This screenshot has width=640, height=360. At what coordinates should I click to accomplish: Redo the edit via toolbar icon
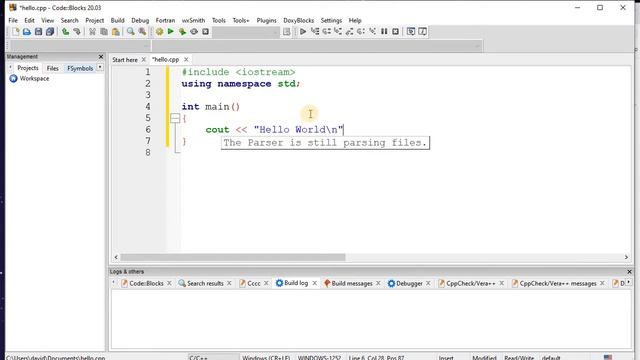point(77,31)
